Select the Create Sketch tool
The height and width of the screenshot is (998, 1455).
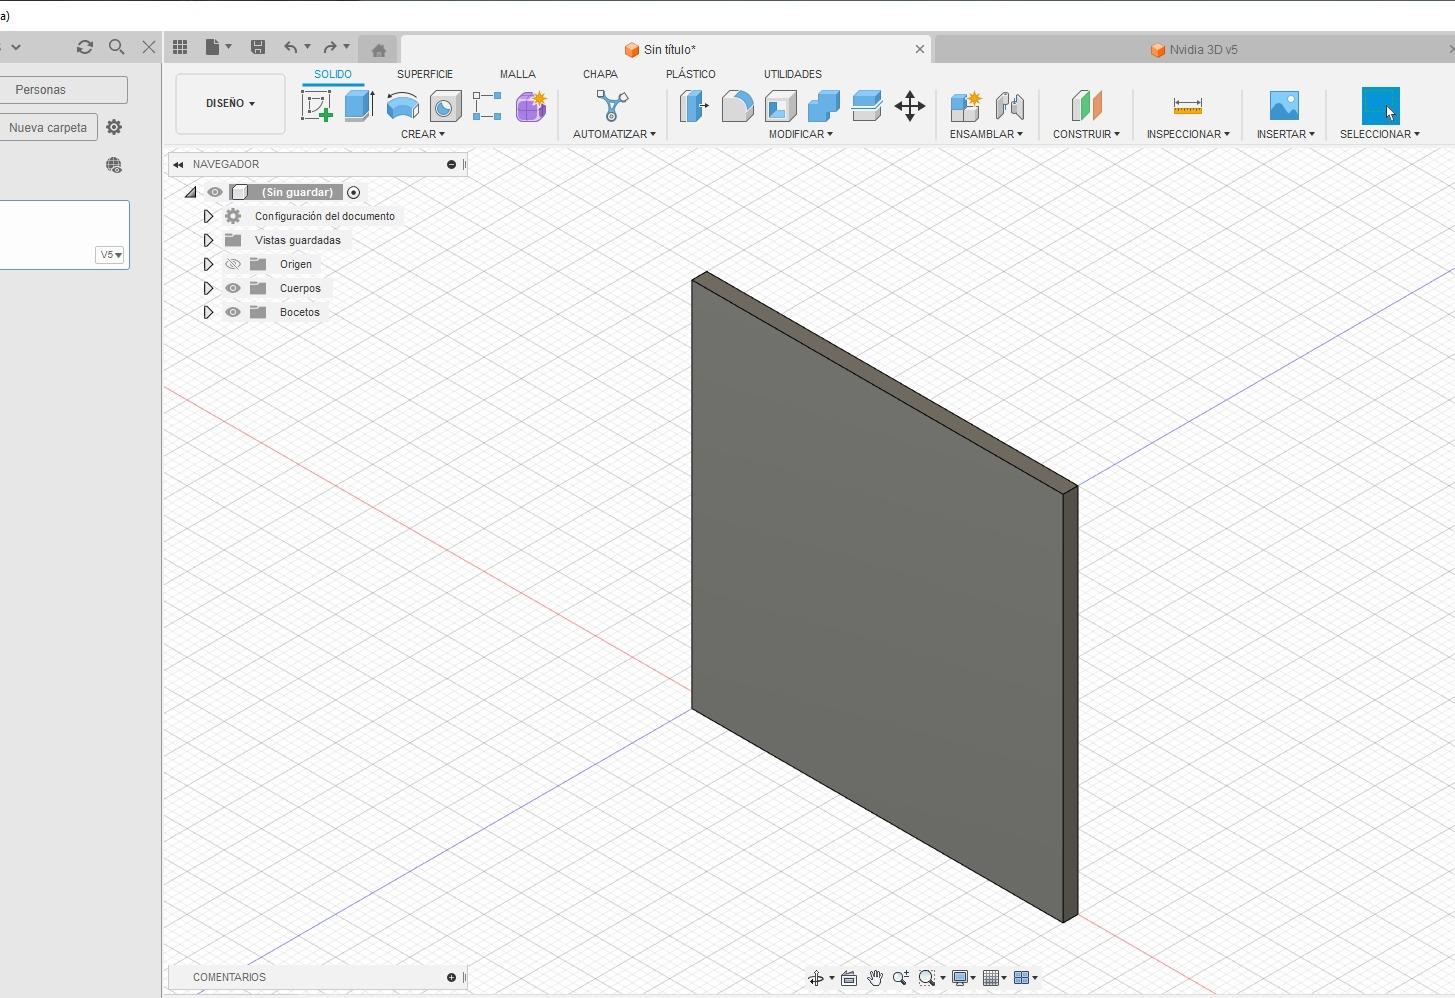(x=316, y=106)
